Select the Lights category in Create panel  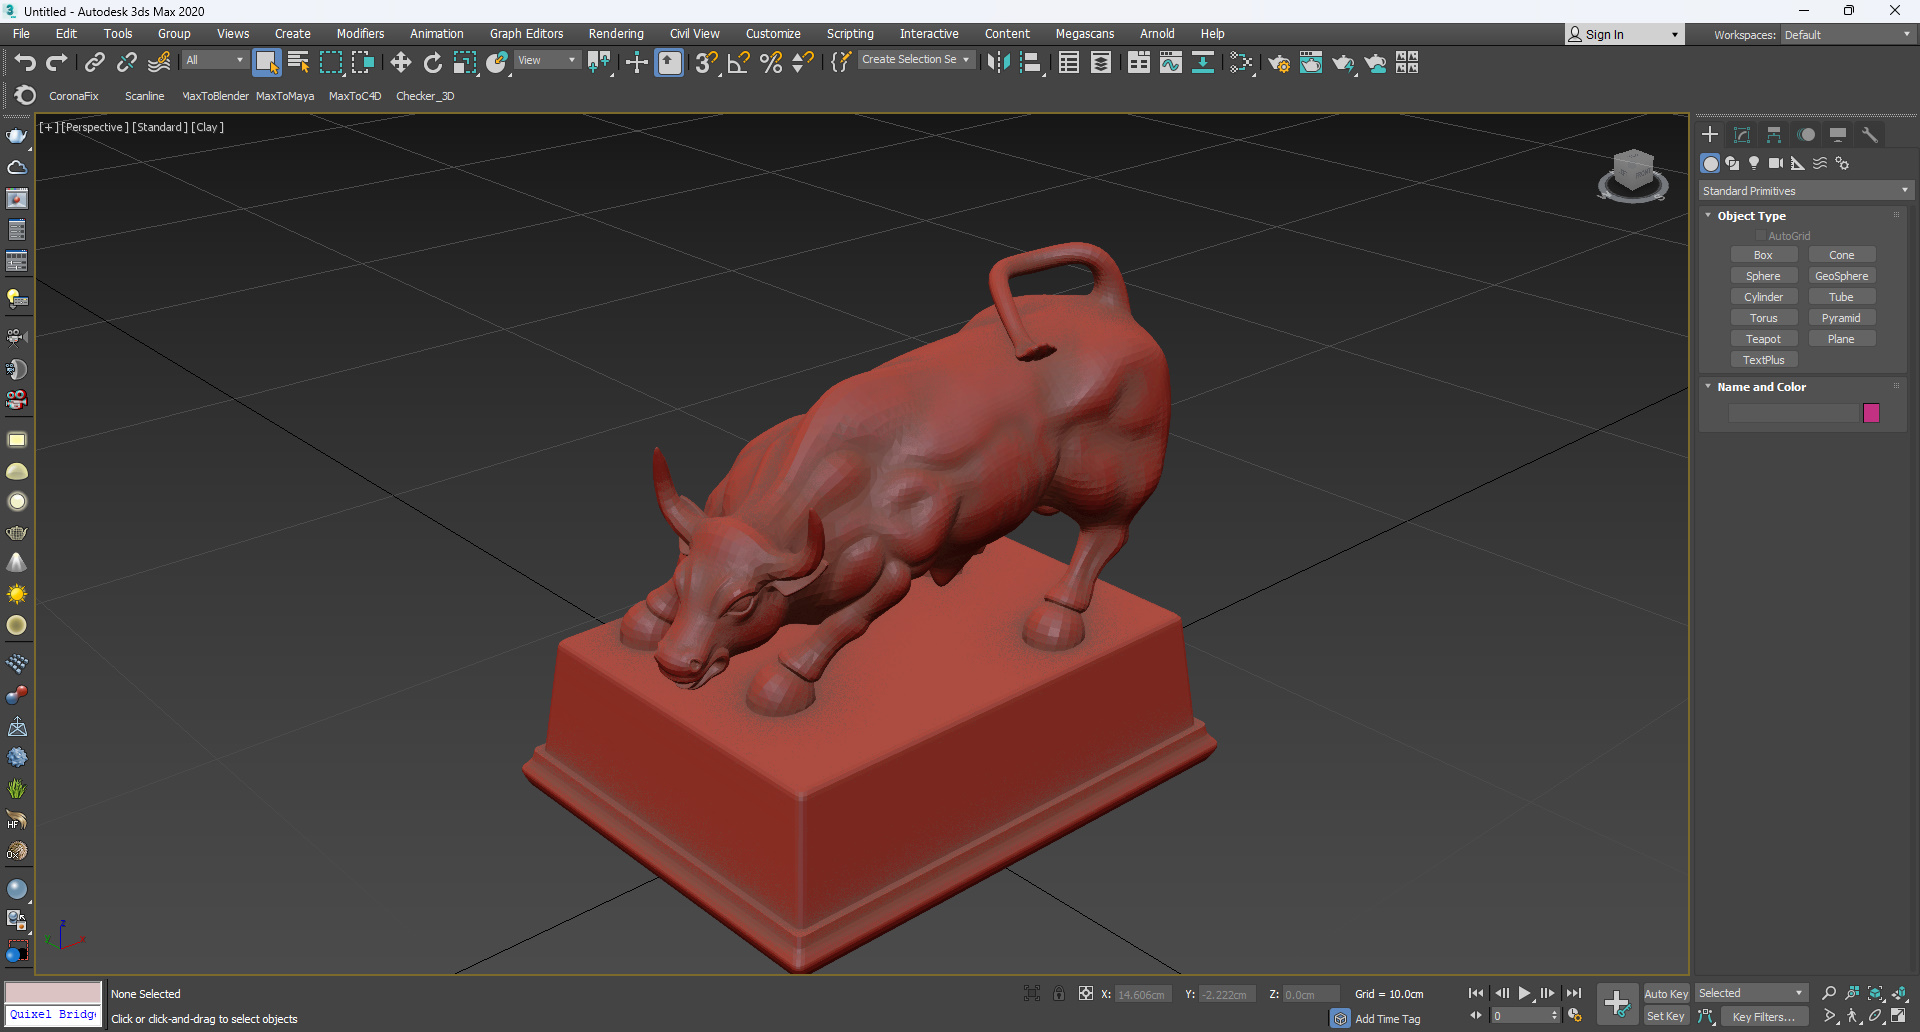[1754, 163]
